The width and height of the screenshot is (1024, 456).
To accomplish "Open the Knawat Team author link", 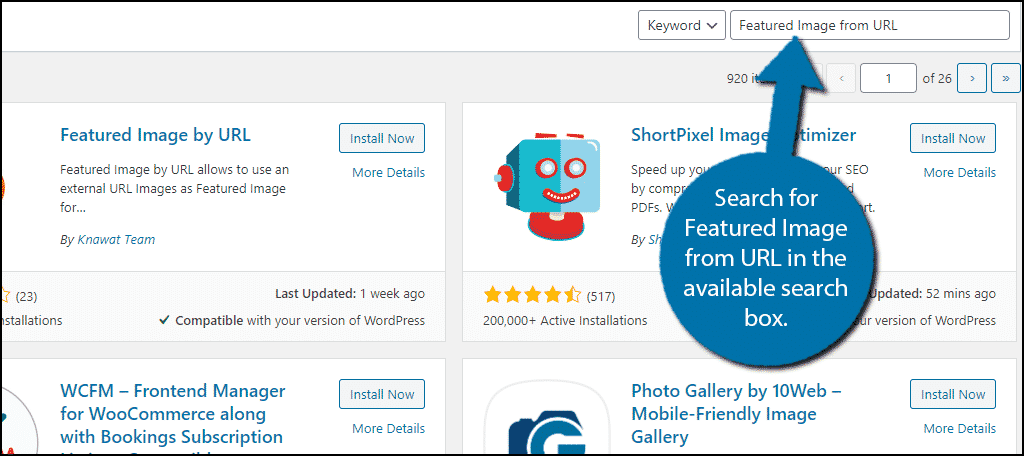I will tap(116, 240).
